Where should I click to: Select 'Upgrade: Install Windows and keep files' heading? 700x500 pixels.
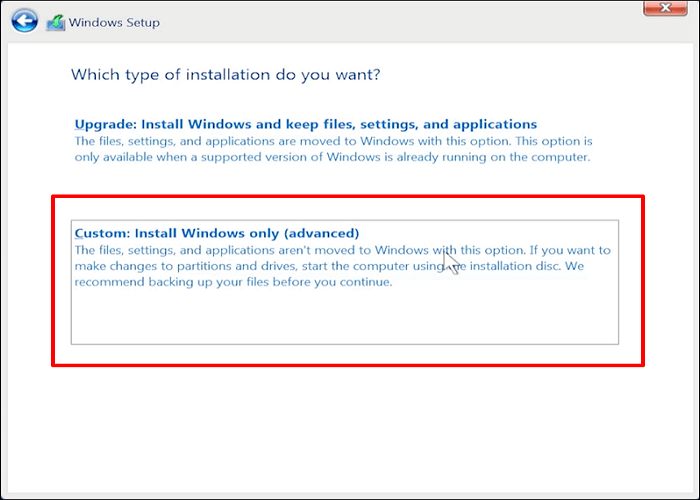tap(305, 124)
